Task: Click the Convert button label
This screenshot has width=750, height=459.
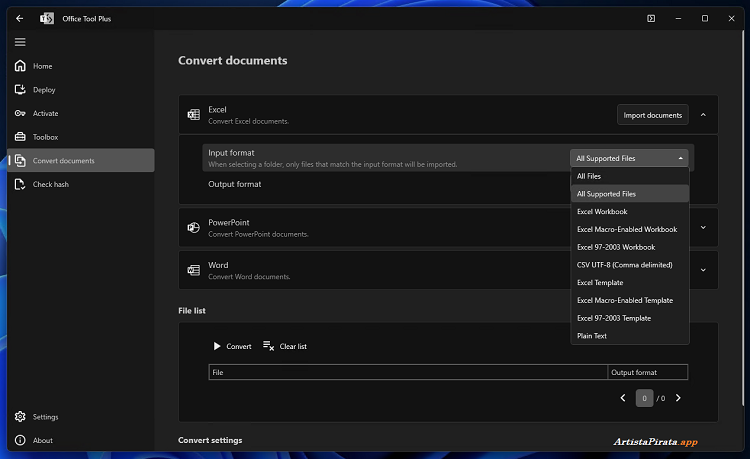Action: [x=239, y=346]
